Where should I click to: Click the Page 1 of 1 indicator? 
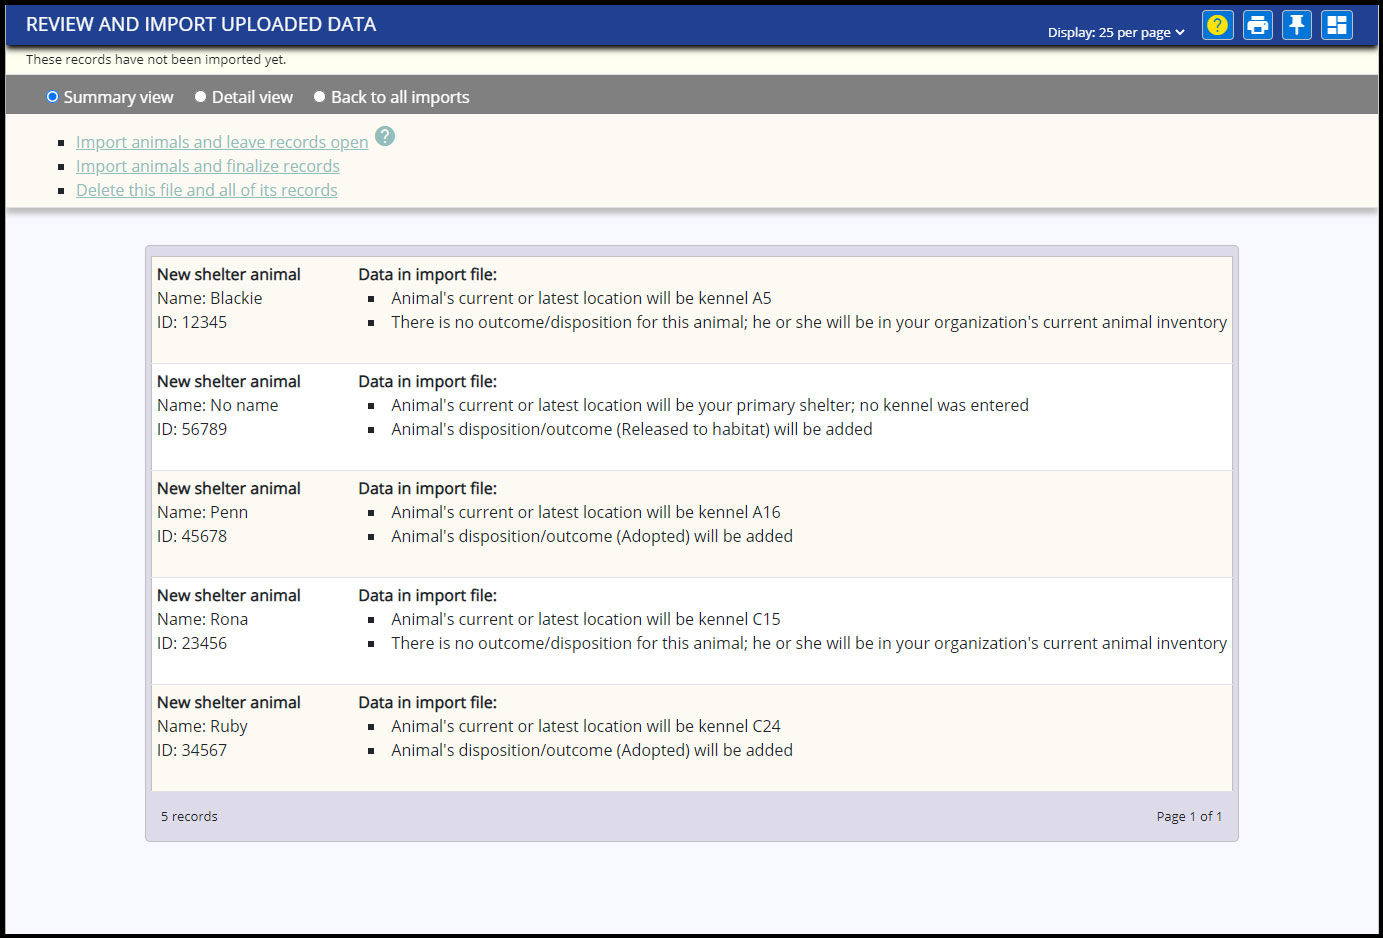(x=1189, y=816)
